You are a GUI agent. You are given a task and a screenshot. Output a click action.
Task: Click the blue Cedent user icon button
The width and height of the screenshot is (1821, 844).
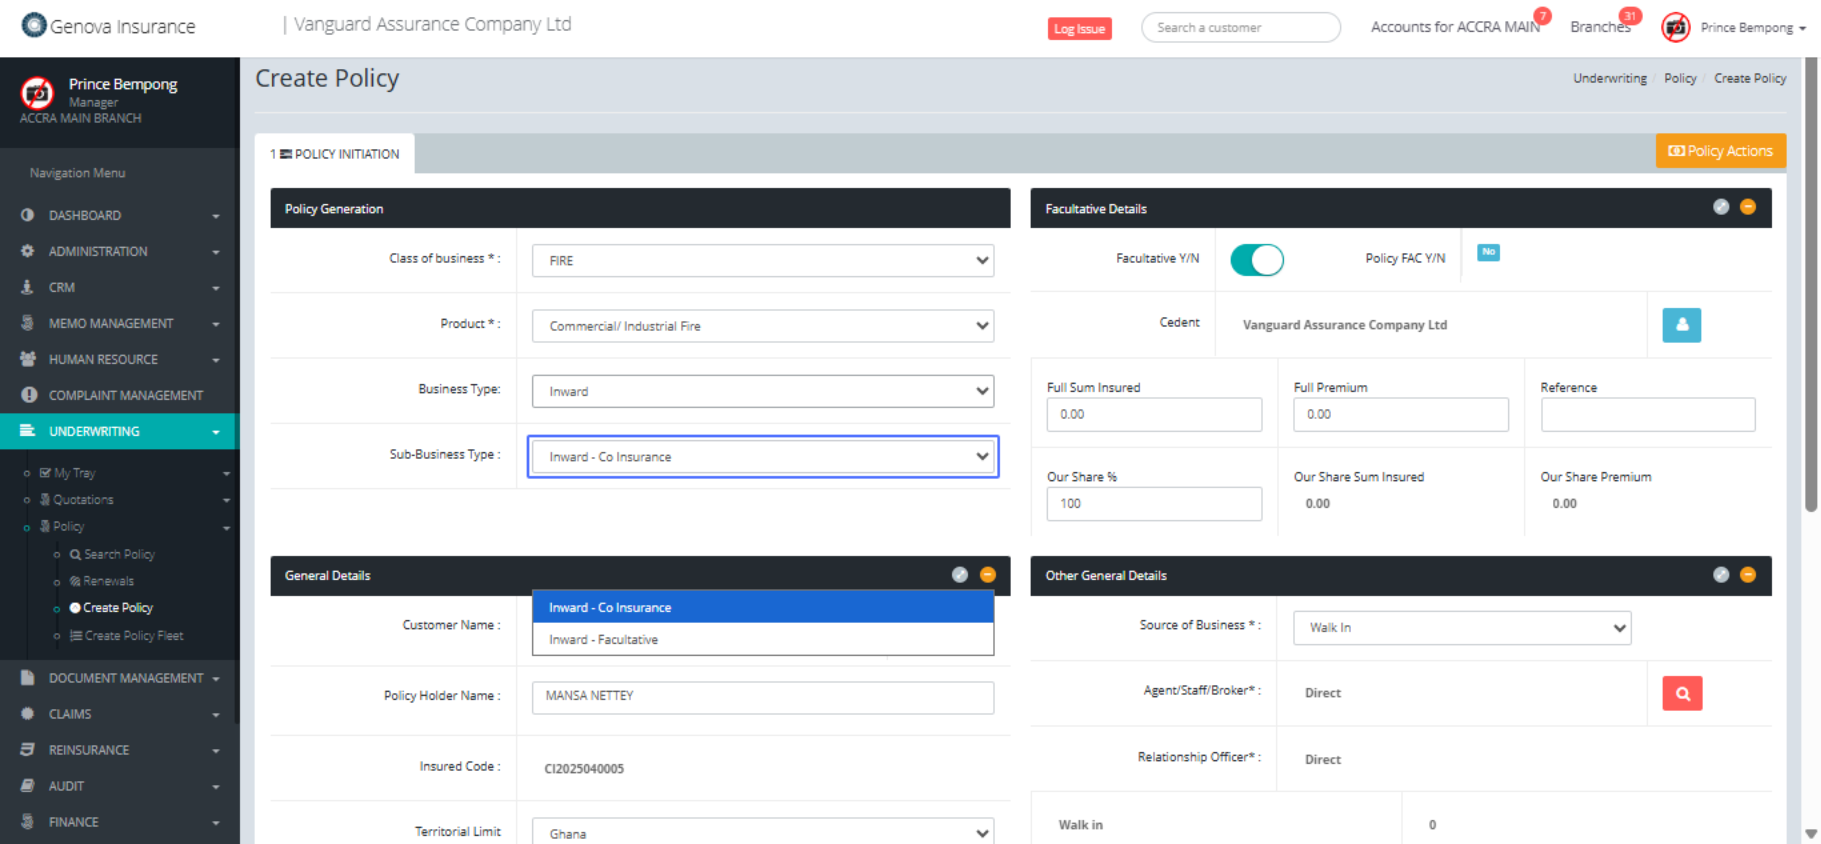[1681, 325]
